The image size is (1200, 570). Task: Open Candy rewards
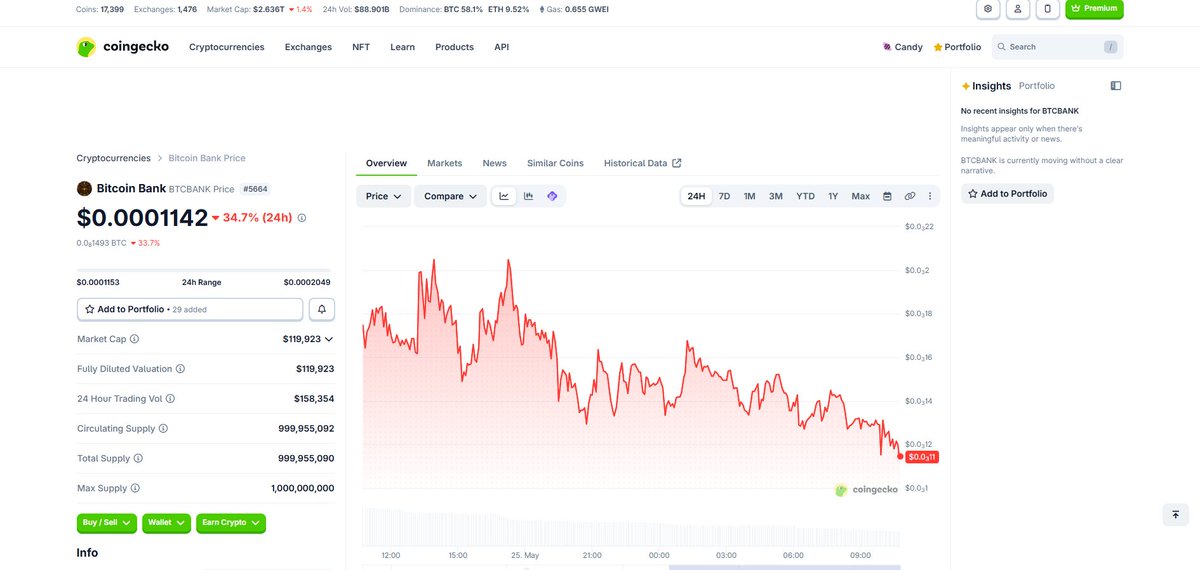[x=903, y=47]
